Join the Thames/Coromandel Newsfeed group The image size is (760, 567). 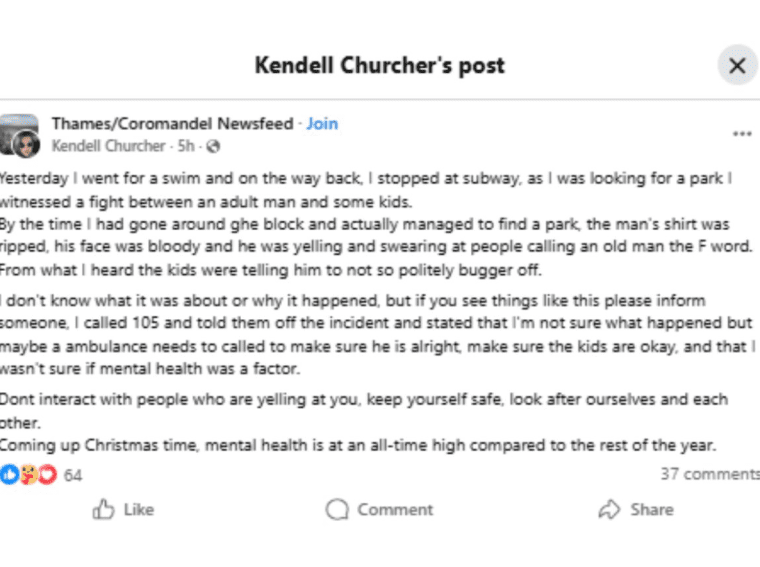click(x=322, y=124)
